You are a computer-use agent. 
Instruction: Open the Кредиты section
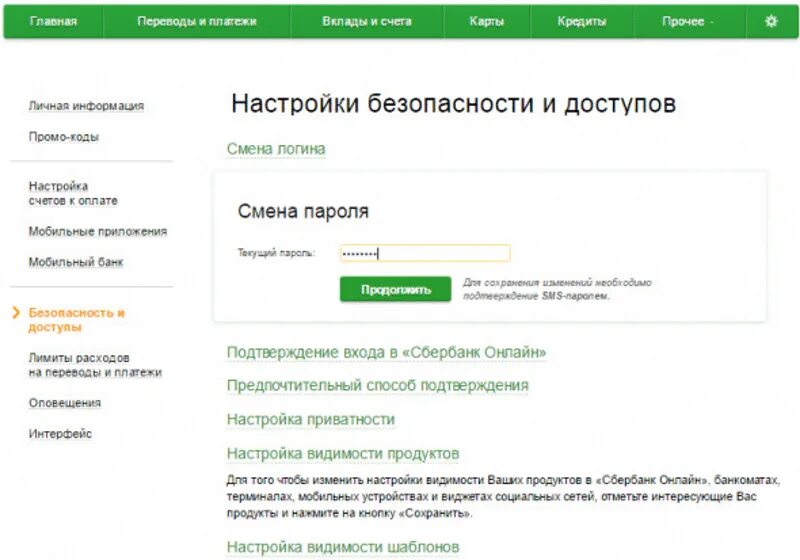click(x=582, y=21)
